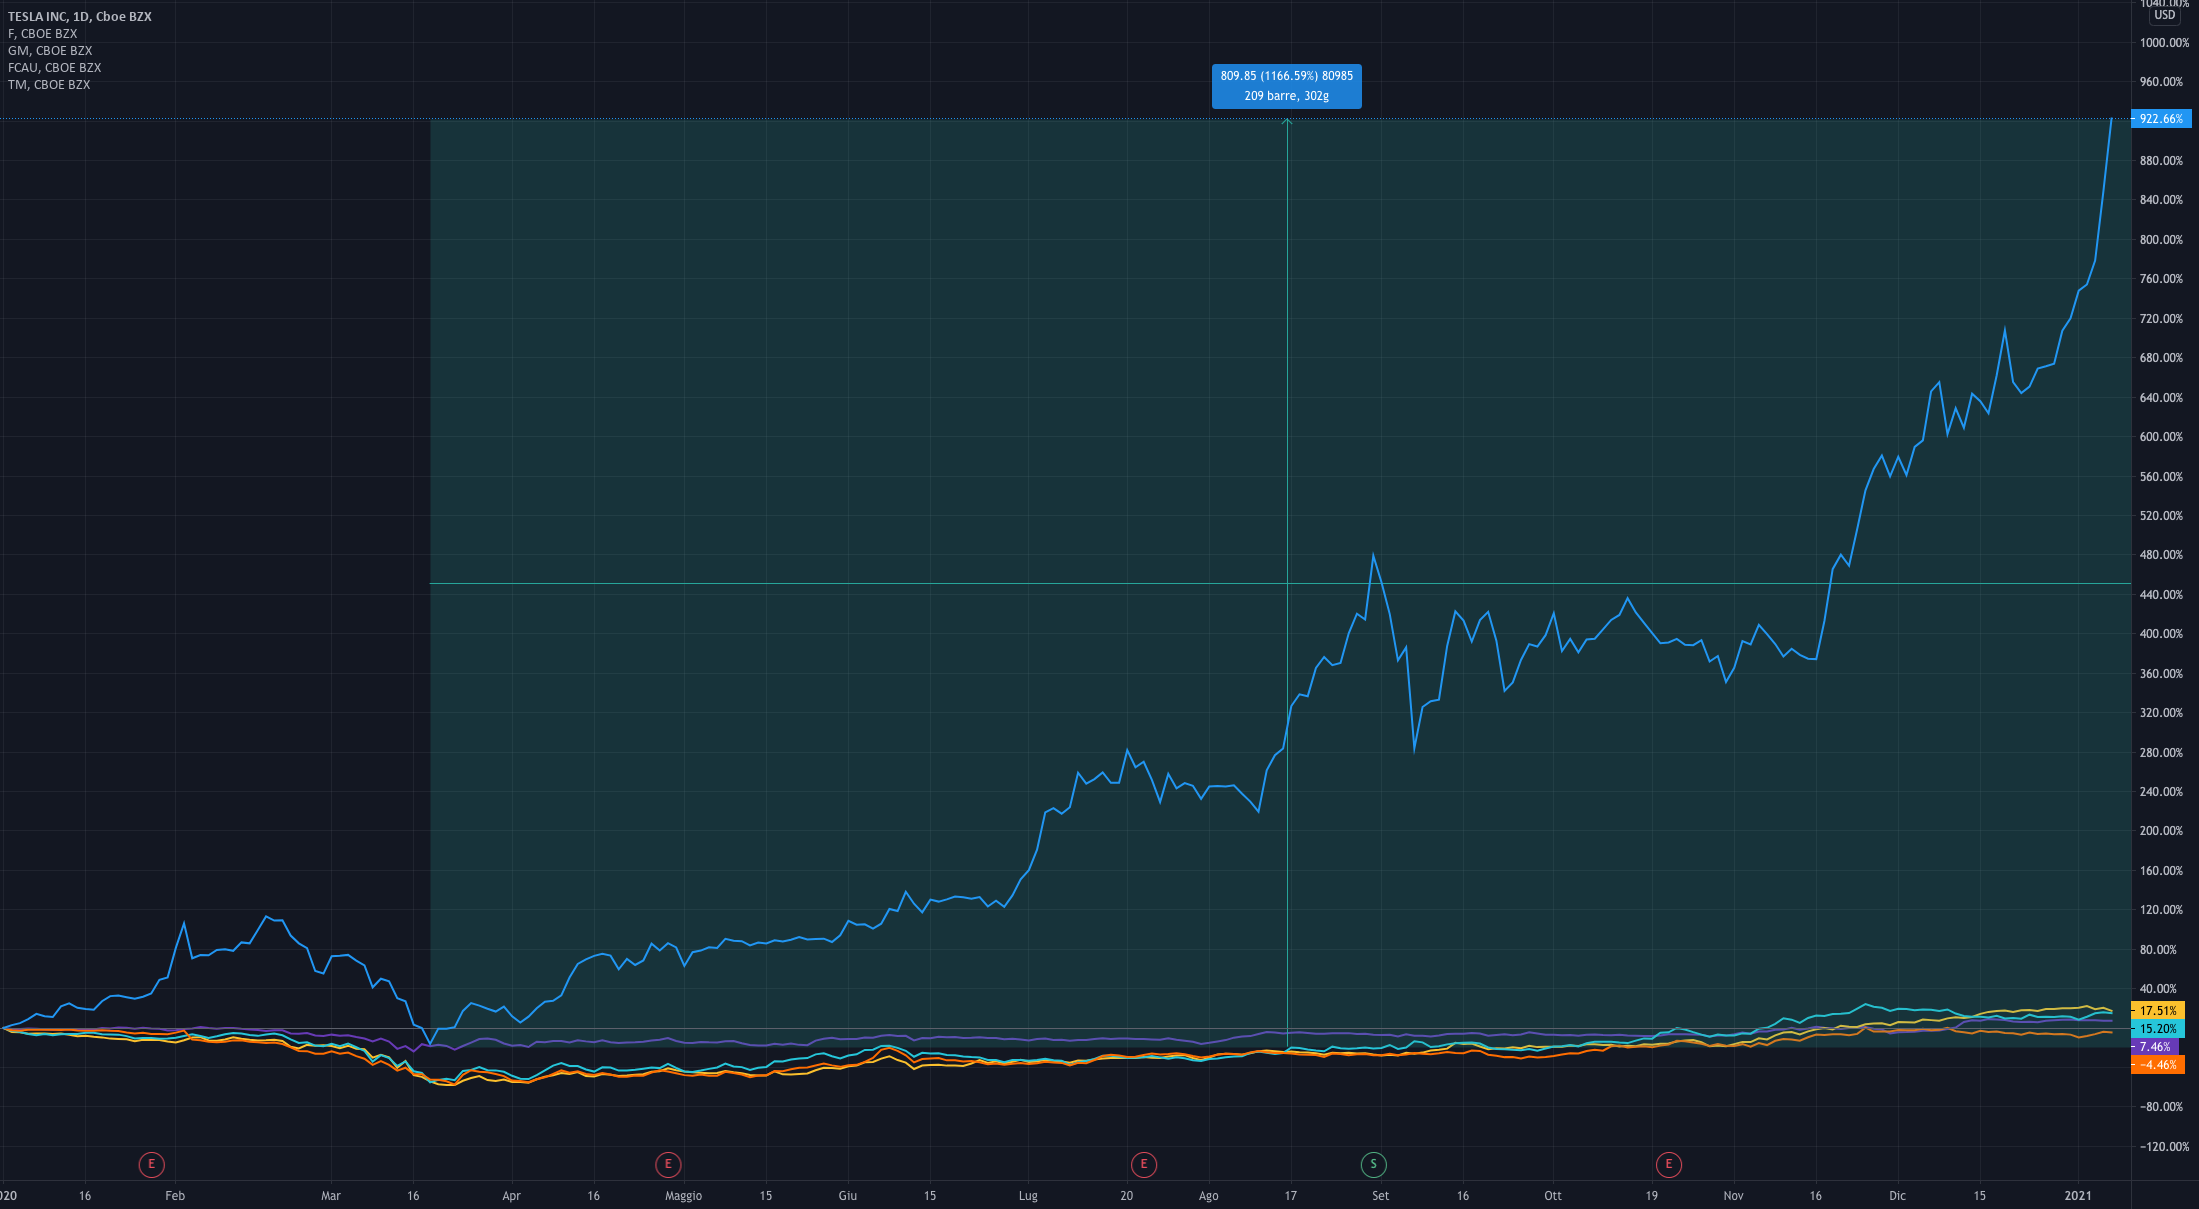Viewport: 2199px width, 1209px height.
Task: Select the FCAU, CBOE BZX legend entry
Action: pos(54,68)
